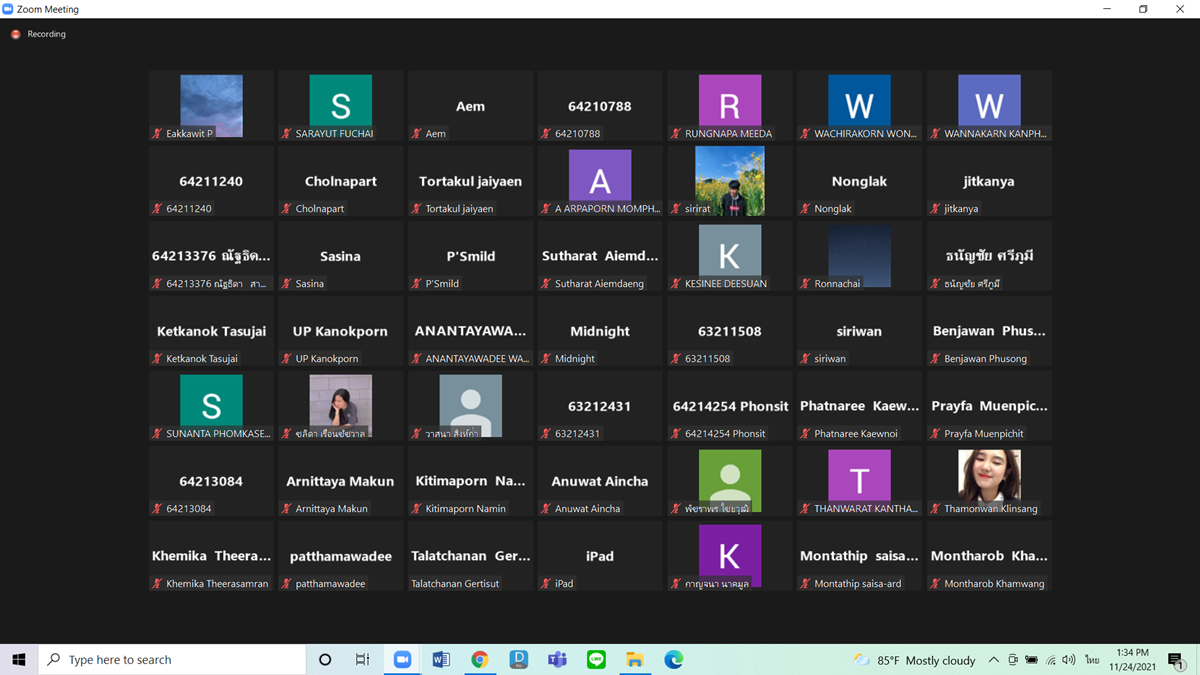1200x675 pixels.
Task: Launch Microsoft Edge from the taskbar
Action: click(x=674, y=660)
